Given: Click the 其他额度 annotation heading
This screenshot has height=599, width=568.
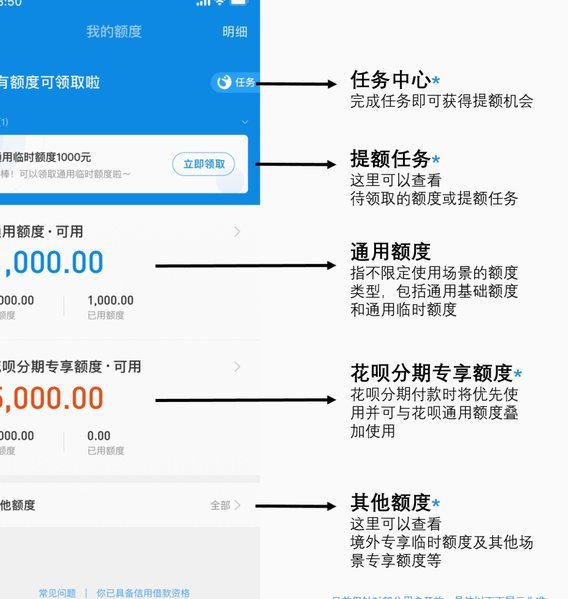Looking at the screenshot, I should [391, 502].
